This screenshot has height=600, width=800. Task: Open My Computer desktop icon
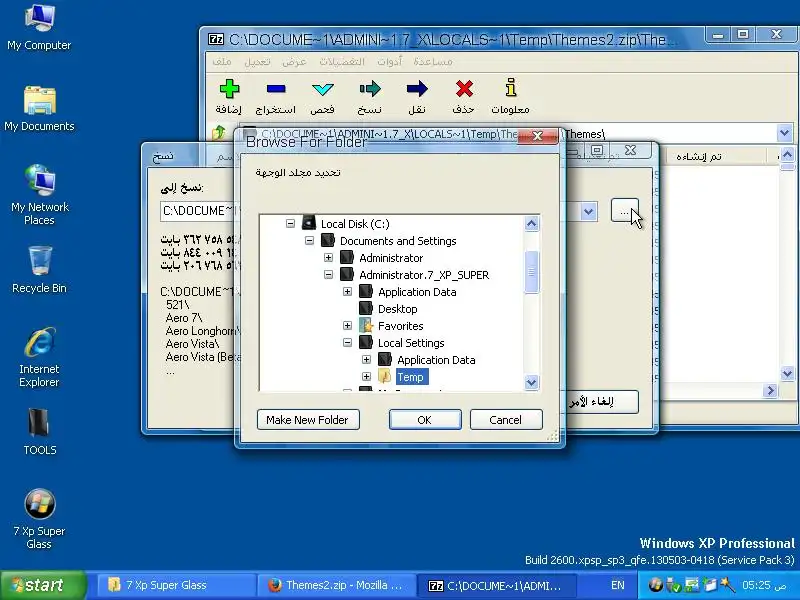[x=39, y=18]
